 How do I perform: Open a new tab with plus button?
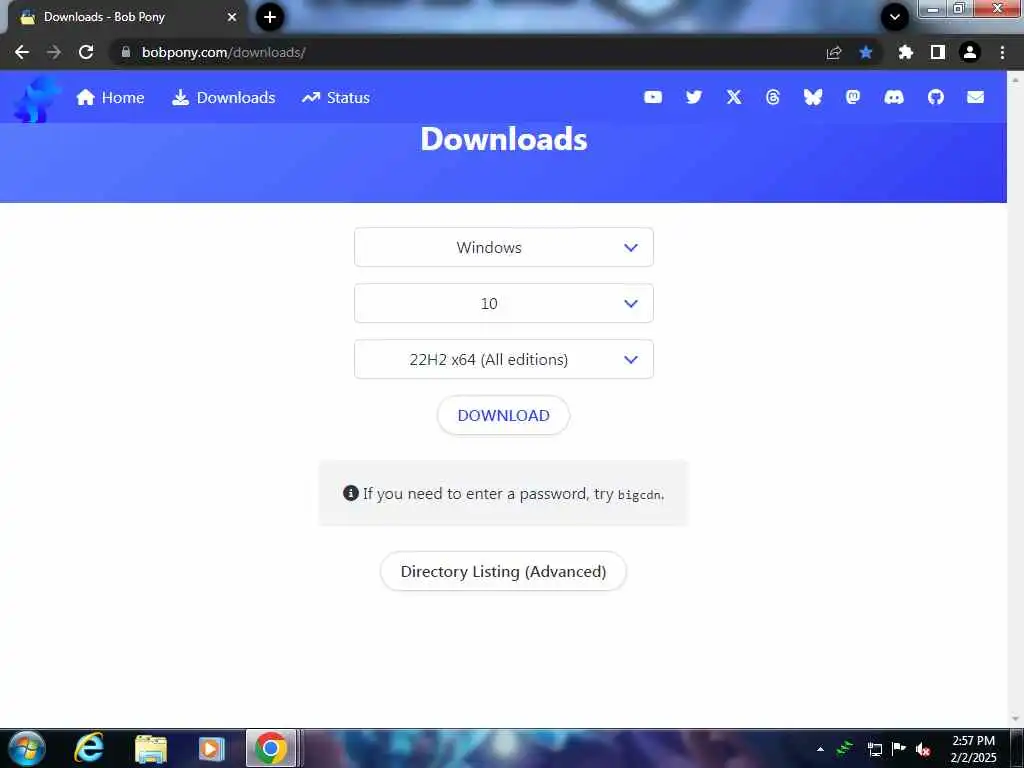coord(270,17)
